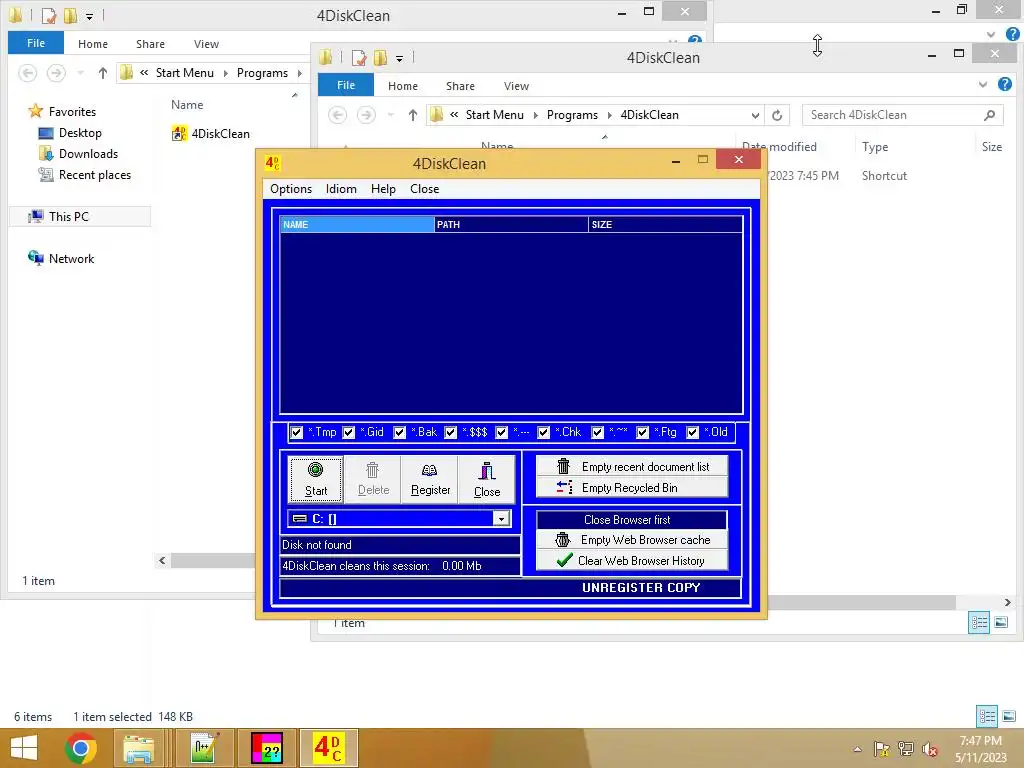Click the Start scan button
The image size is (1024, 768).
[x=315, y=479]
